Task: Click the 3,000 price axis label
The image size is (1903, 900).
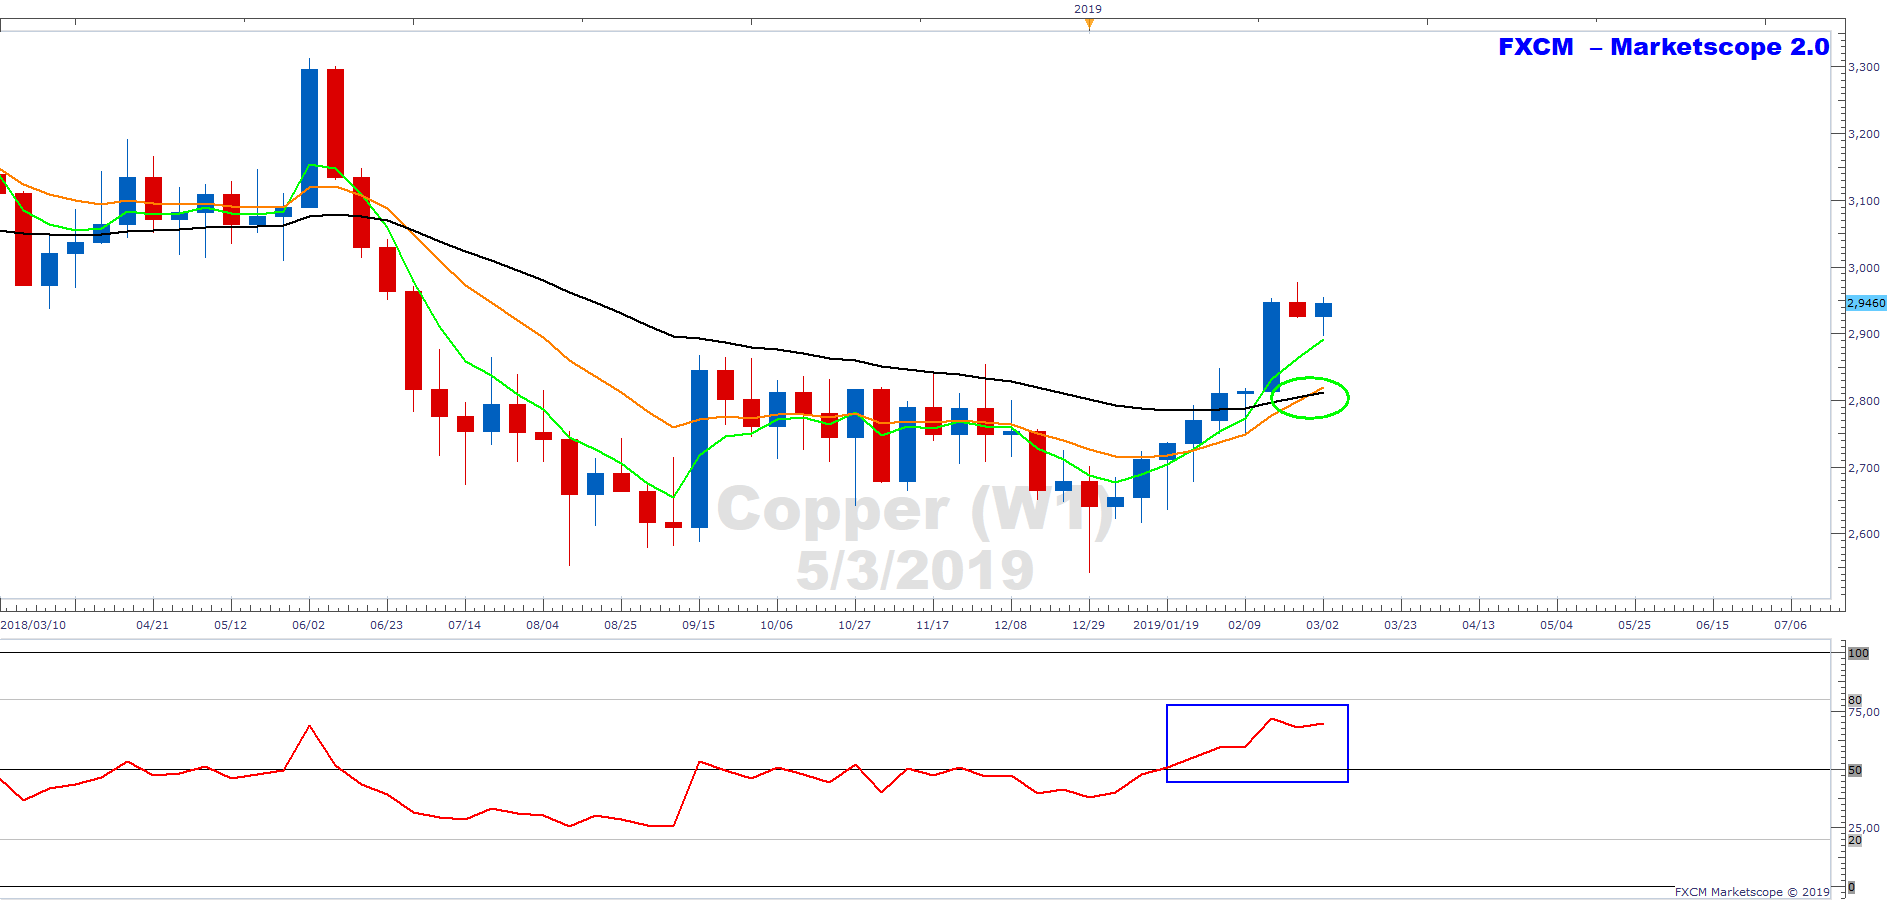Action: [x=1864, y=268]
